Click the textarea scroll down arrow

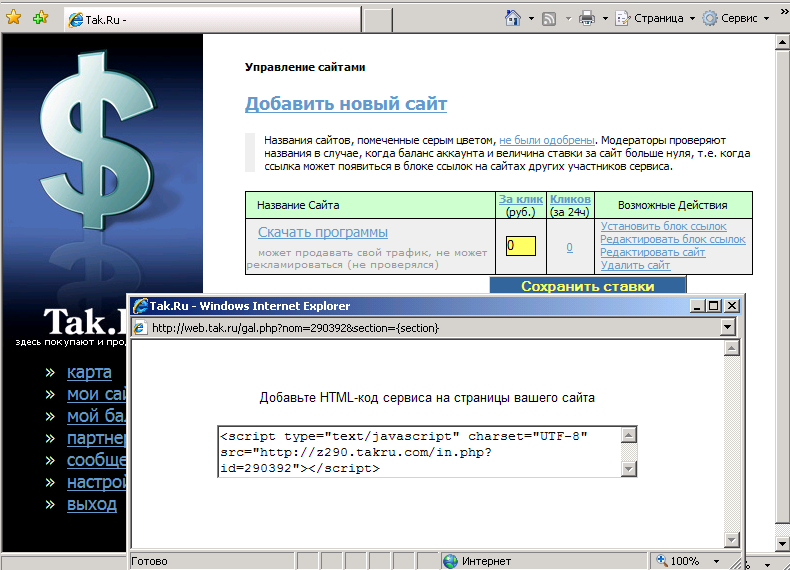[628, 469]
